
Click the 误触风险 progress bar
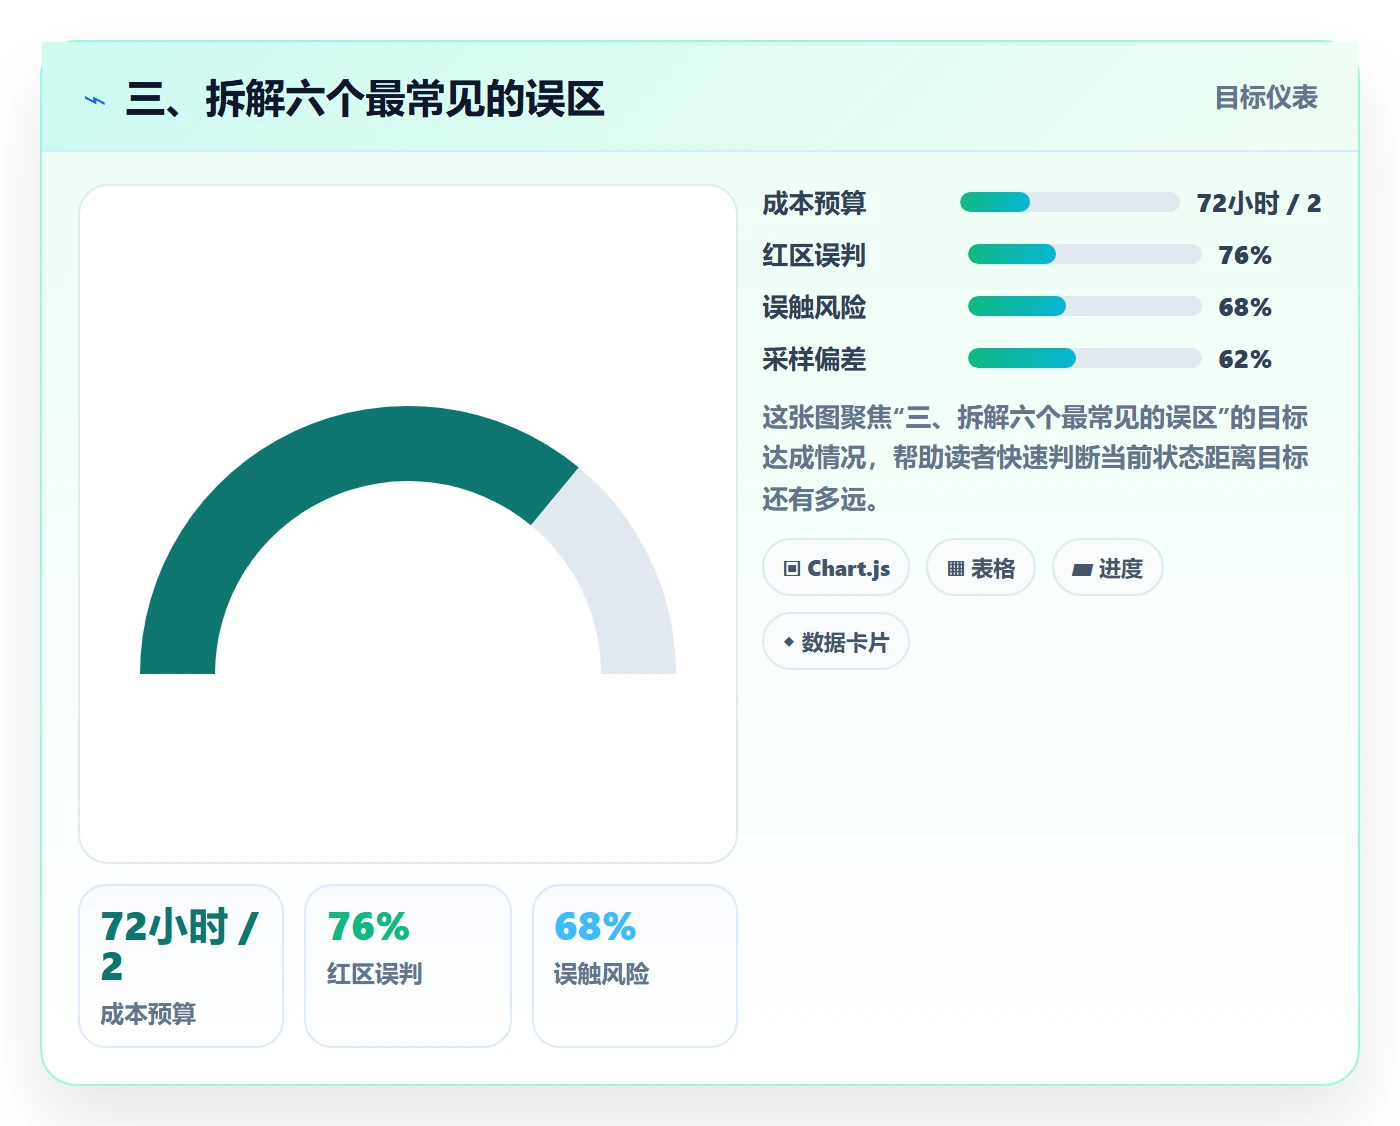[1085, 306]
